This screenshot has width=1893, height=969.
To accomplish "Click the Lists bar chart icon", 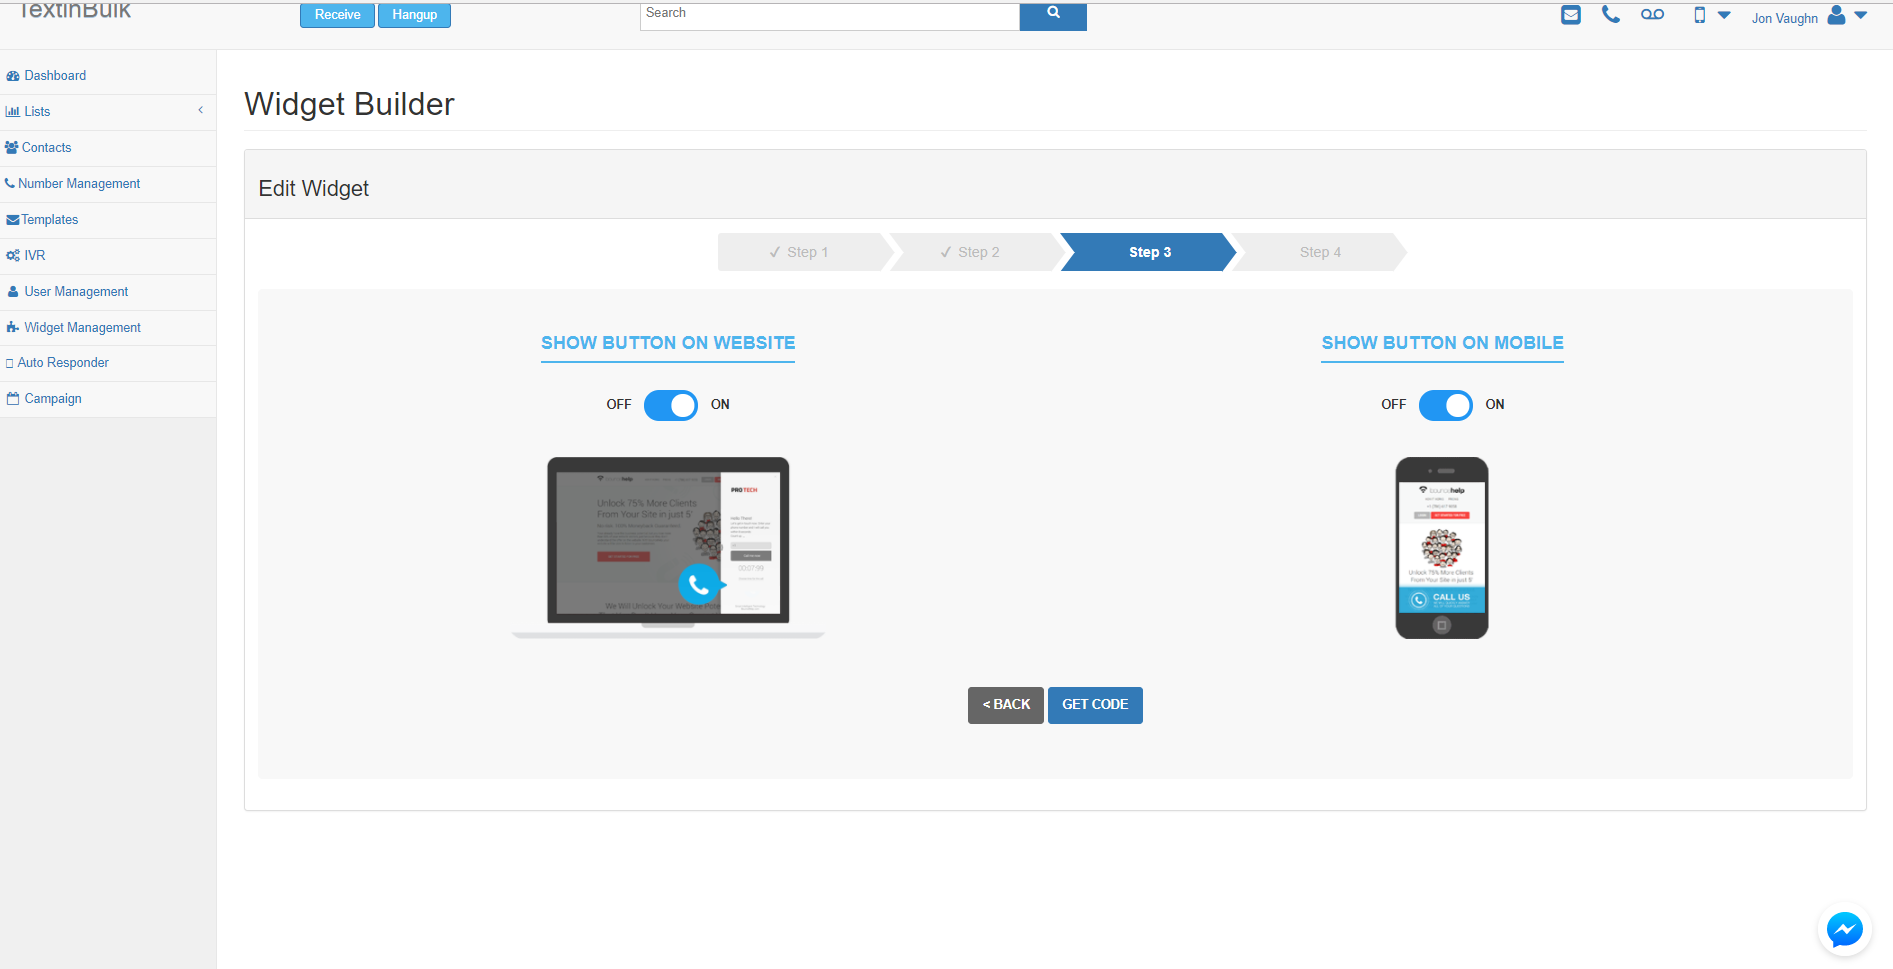I will [x=13, y=112].
